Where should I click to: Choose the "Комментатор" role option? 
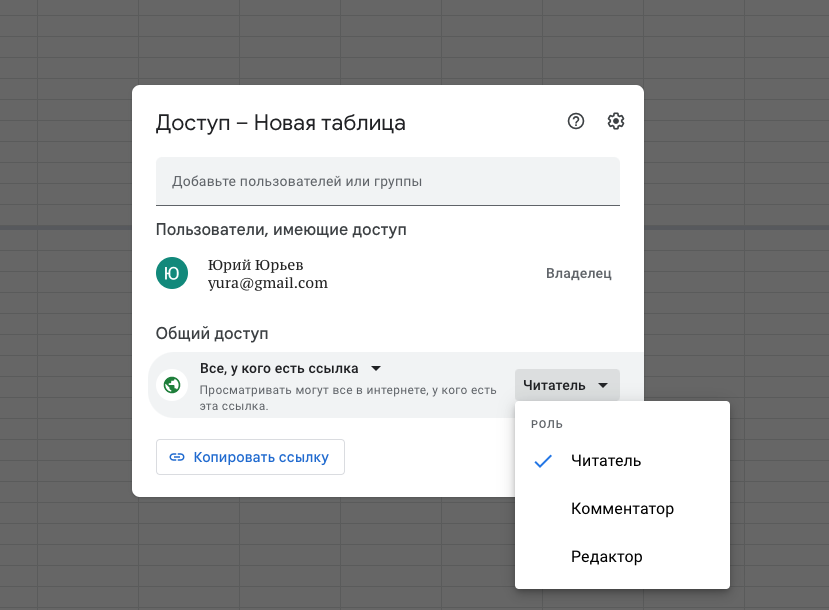click(622, 509)
